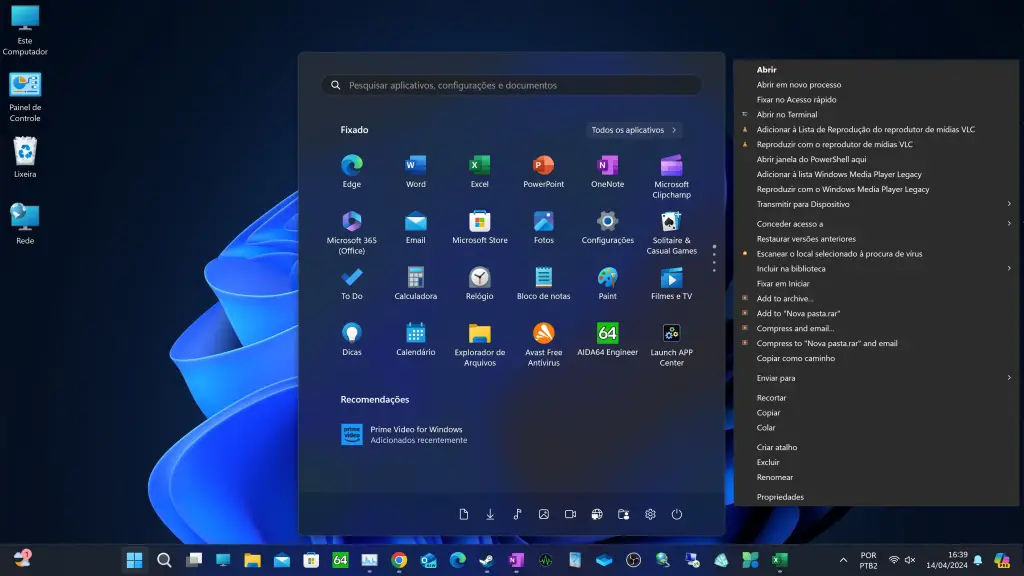Open Steam from the taskbar
The image size is (1024, 576).
(x=487, y=560)
